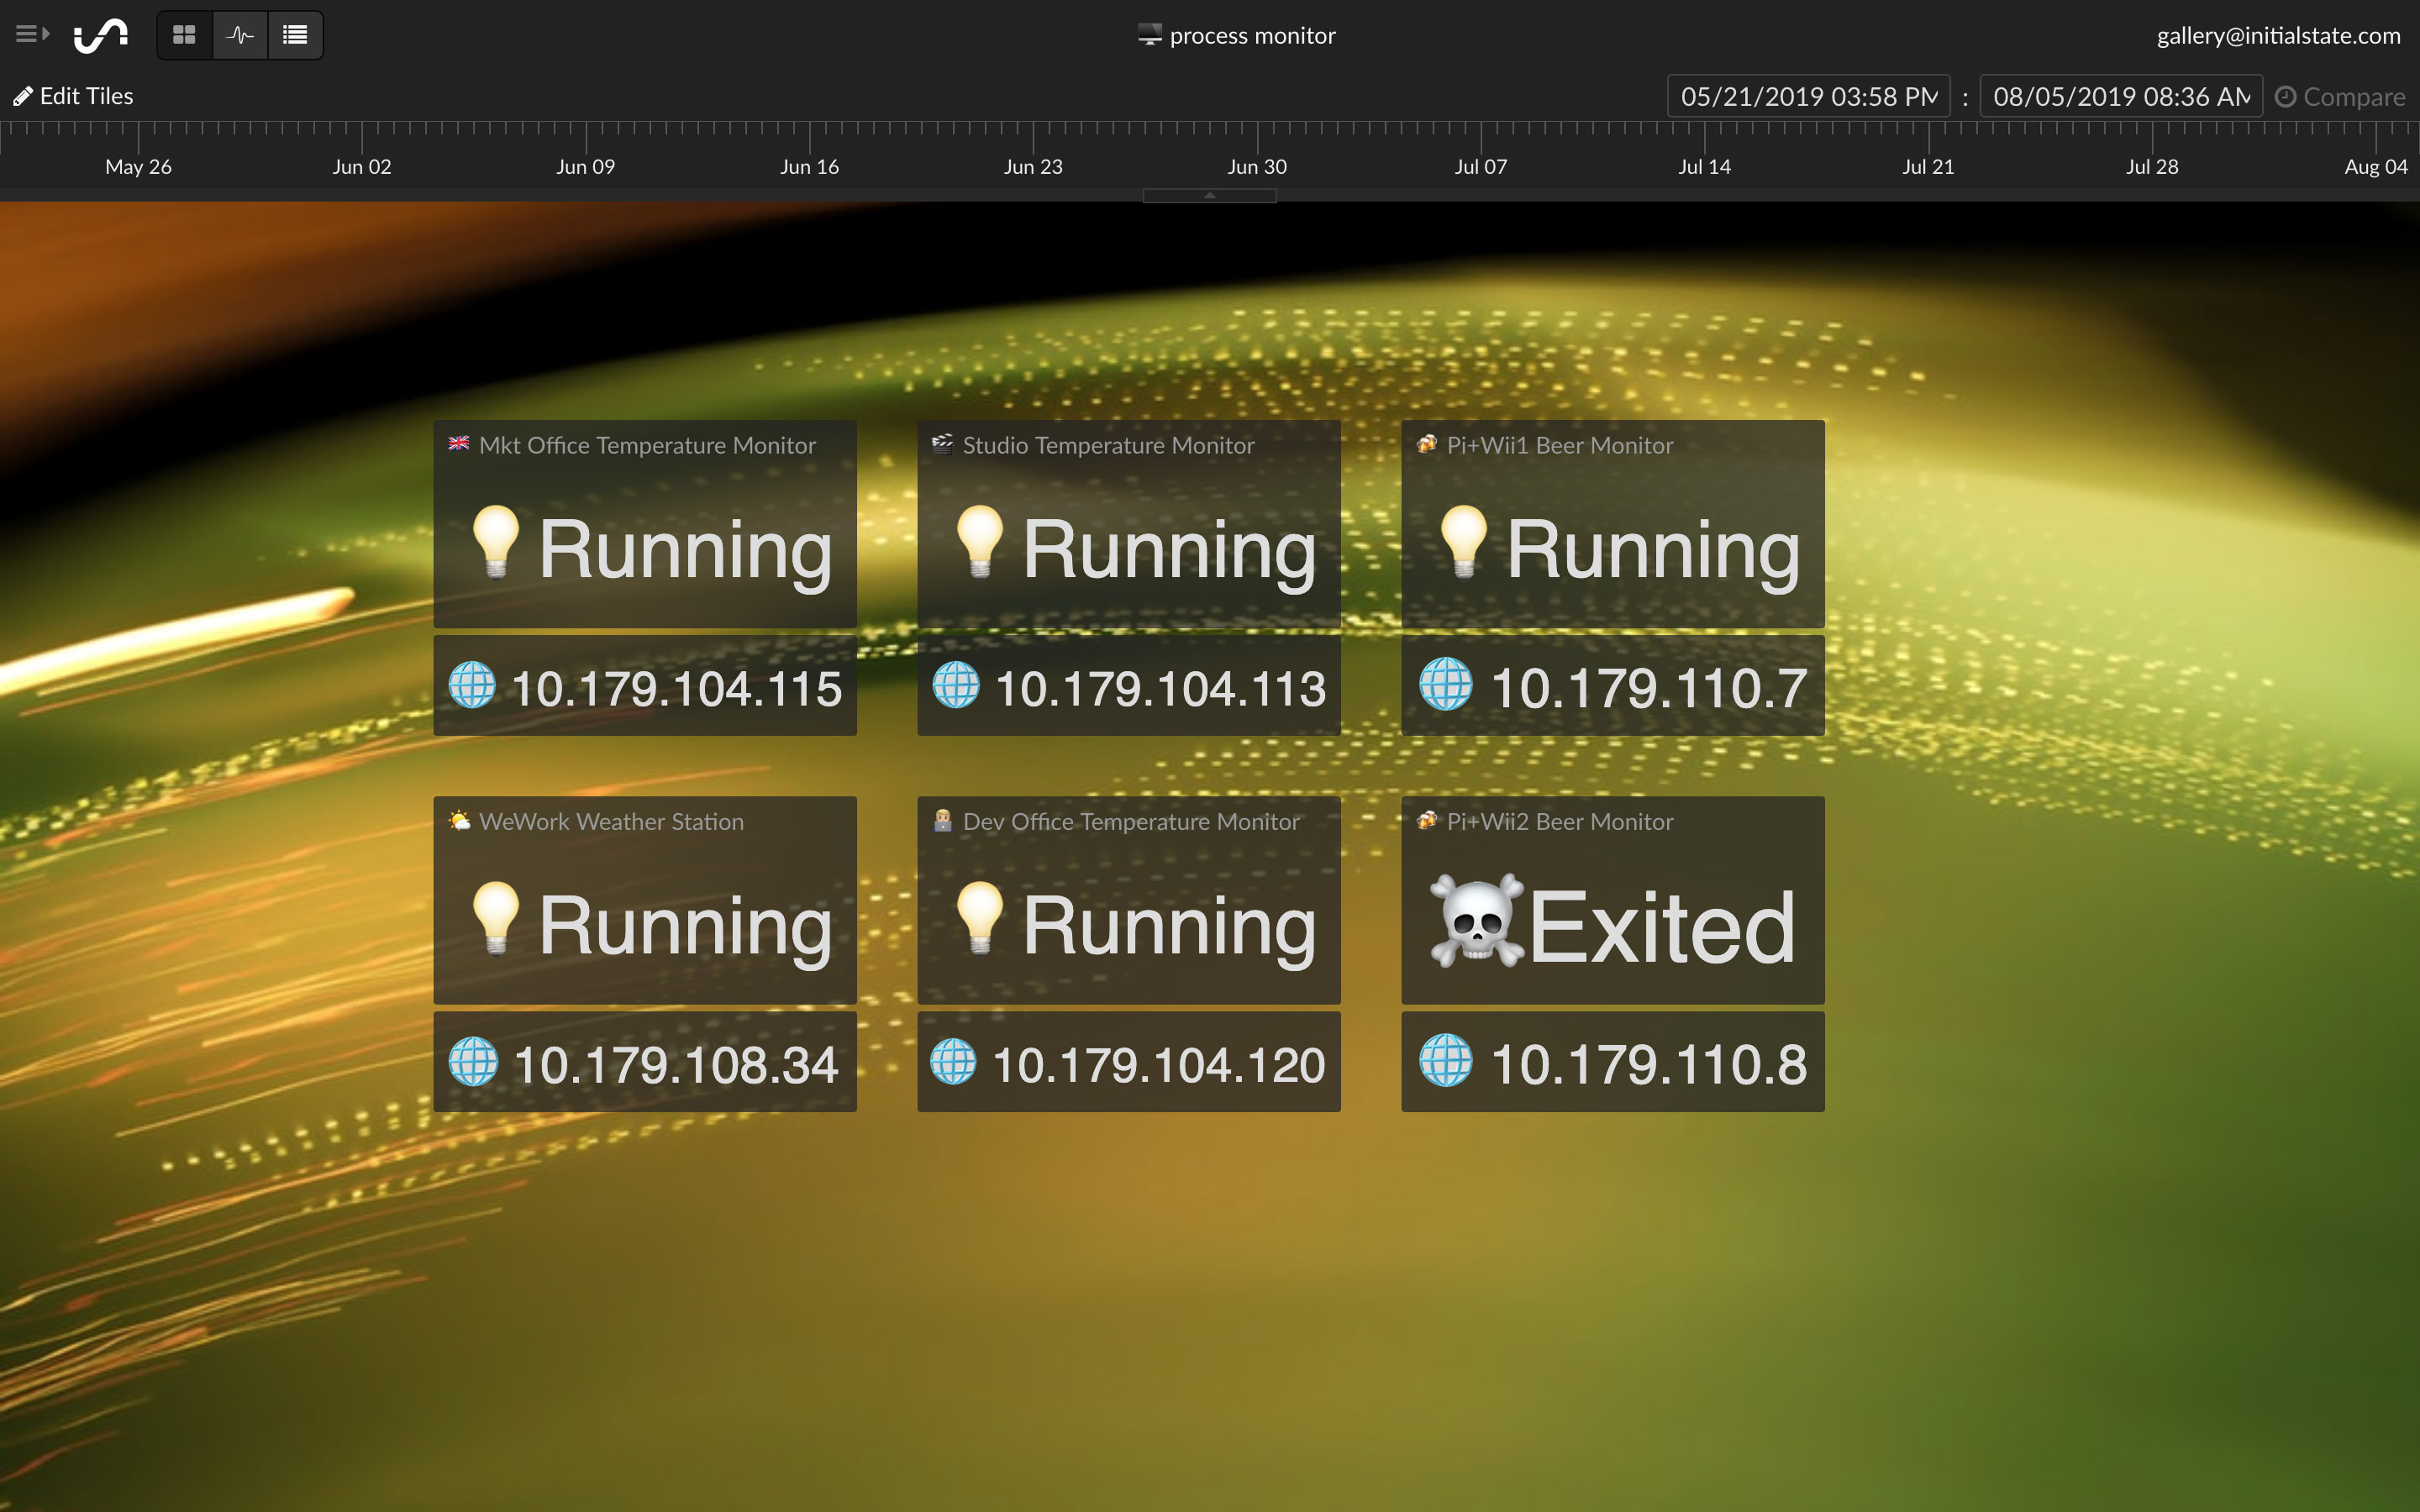Click the WeWork Weather Station light bulb
The image size is (2420, 1512).
(x=496, y=918)
